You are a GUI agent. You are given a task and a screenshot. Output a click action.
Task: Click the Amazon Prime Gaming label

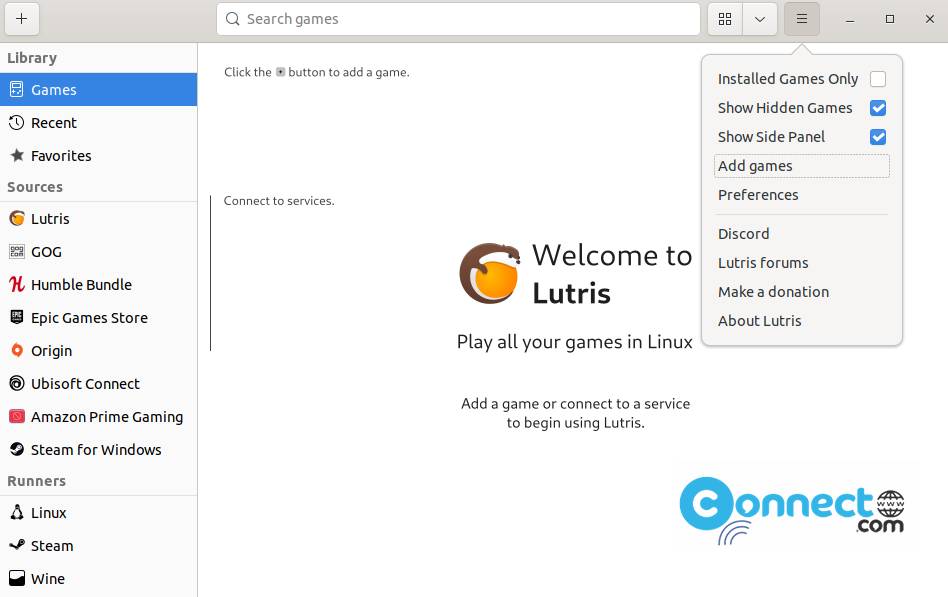pos(107,417)
